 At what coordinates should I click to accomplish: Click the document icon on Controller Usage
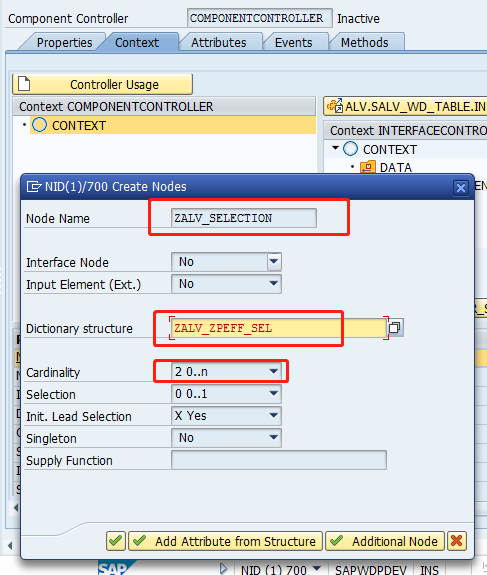(24, 84)
